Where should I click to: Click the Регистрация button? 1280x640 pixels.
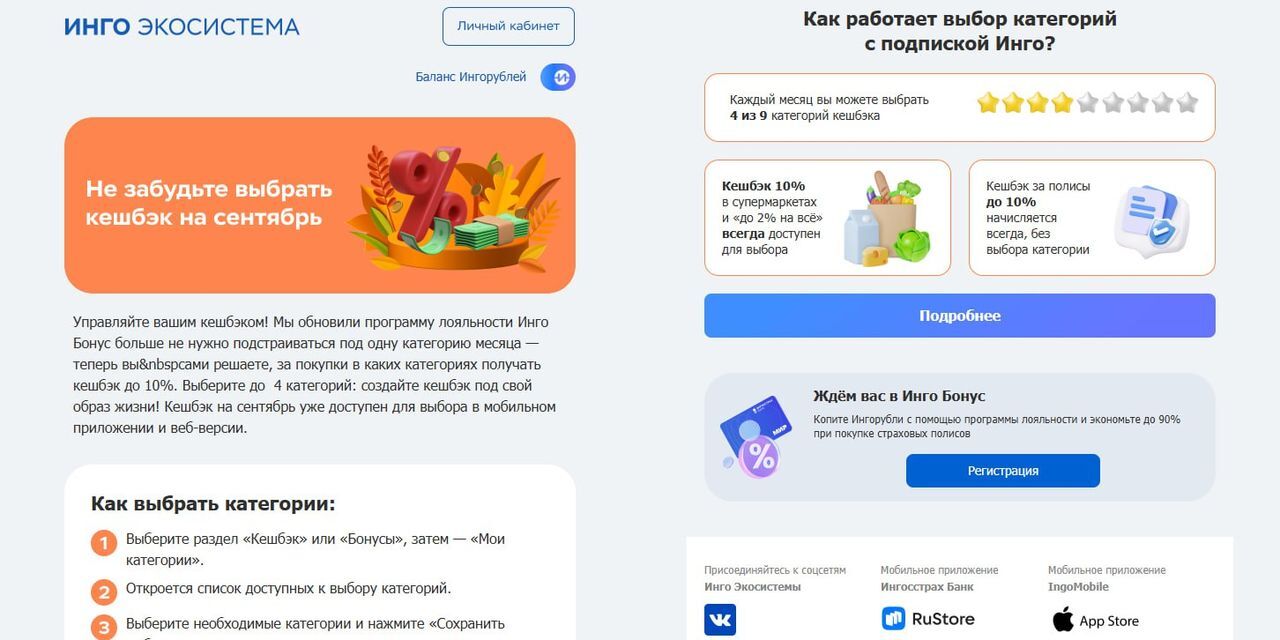coord(1003,471)
